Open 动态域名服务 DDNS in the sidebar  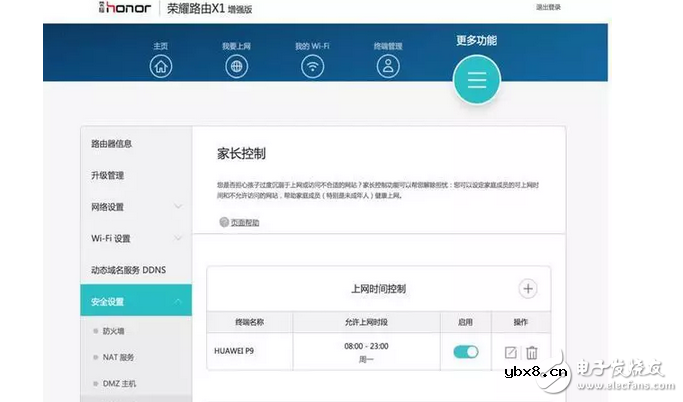(128, 270)
